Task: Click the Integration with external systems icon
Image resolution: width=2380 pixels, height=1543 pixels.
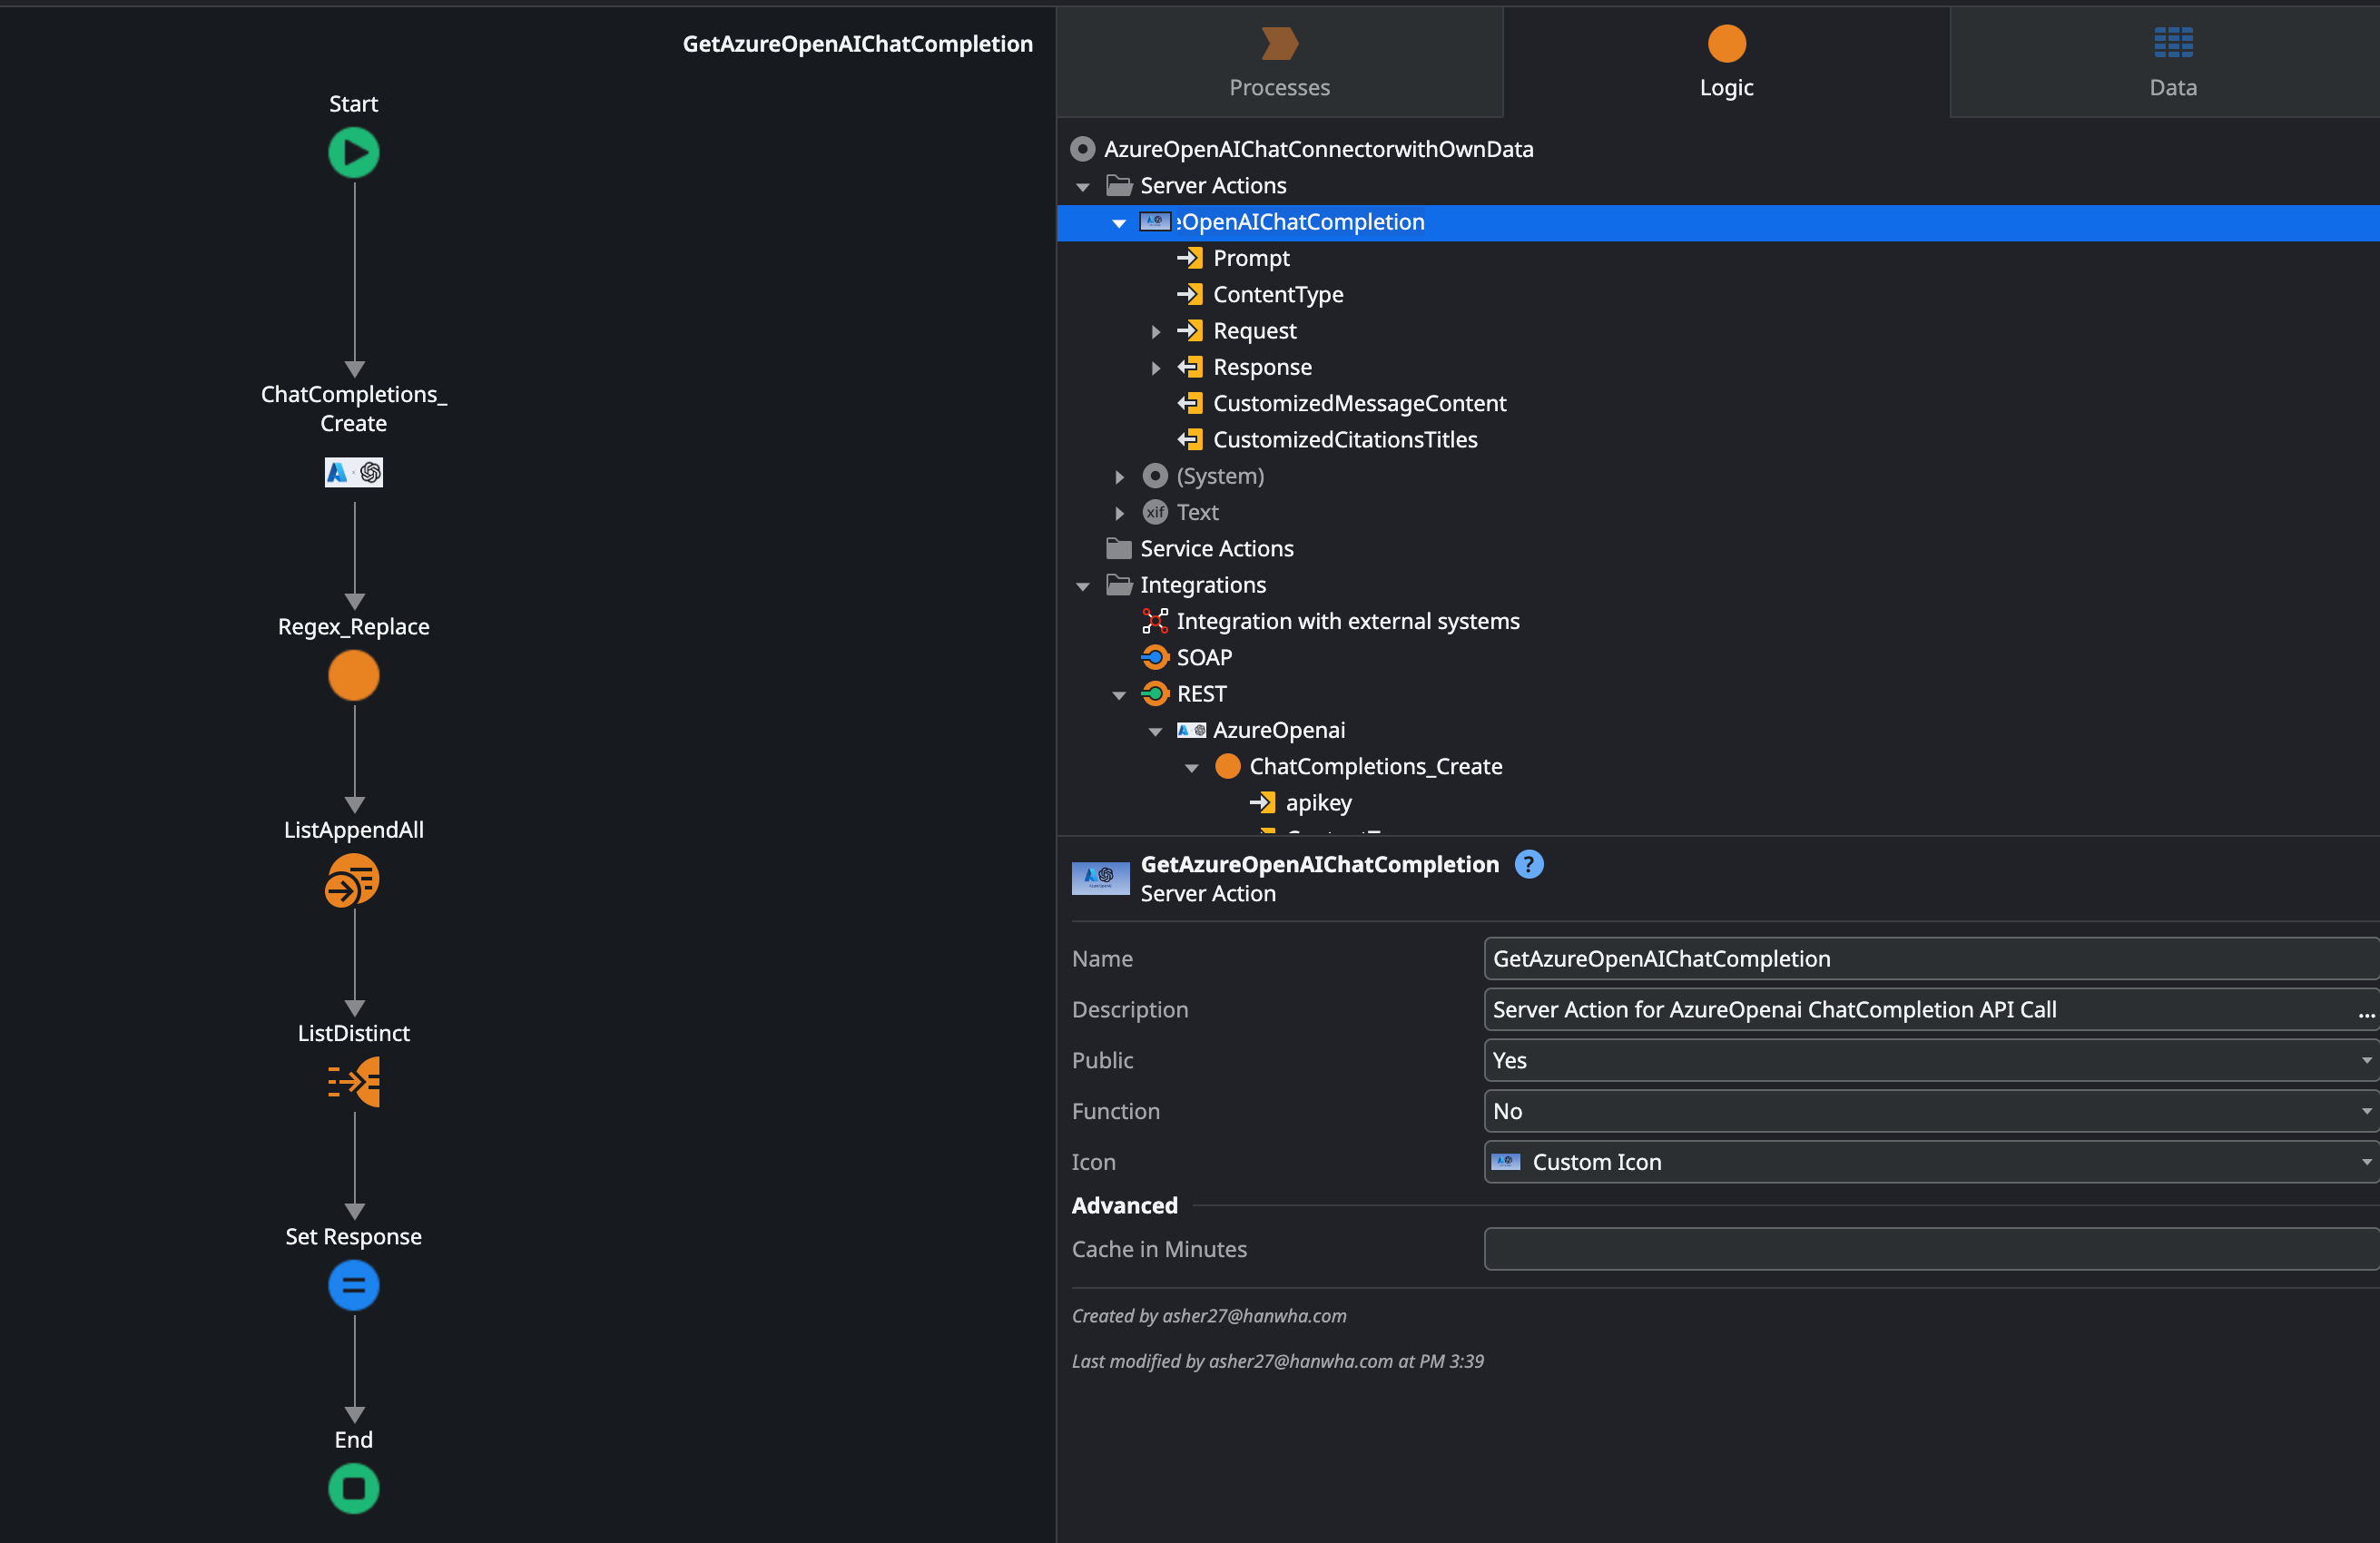Action: (x=1155, y=621)
